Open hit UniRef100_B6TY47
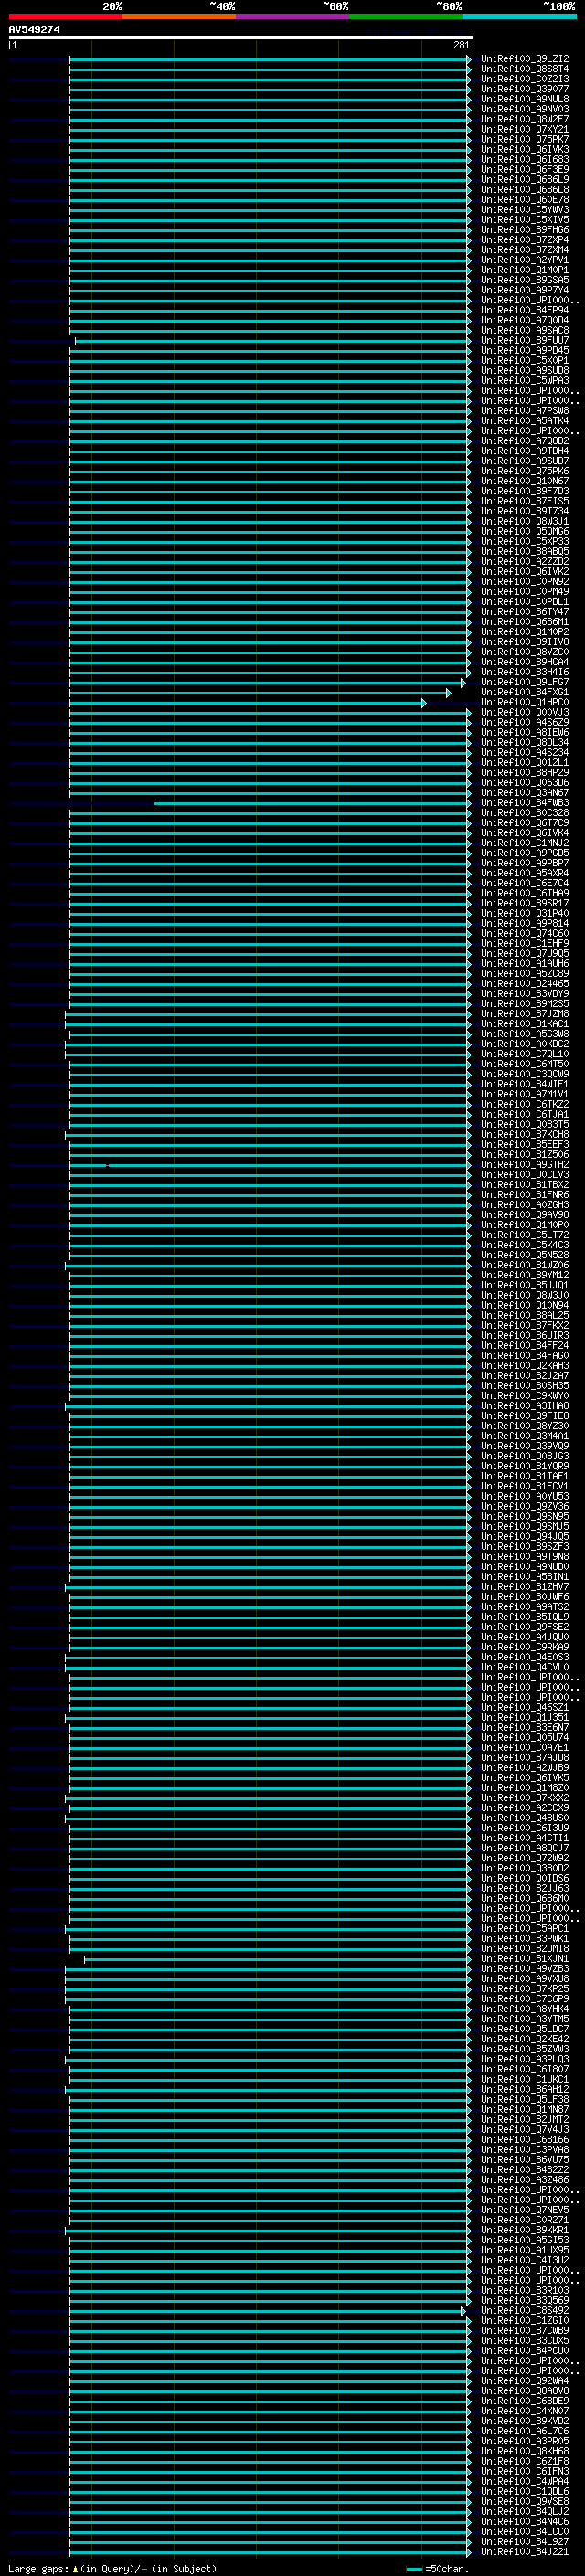Viewport: 585px width, 2576px height. pyautogui.click(x=525, y=612)
